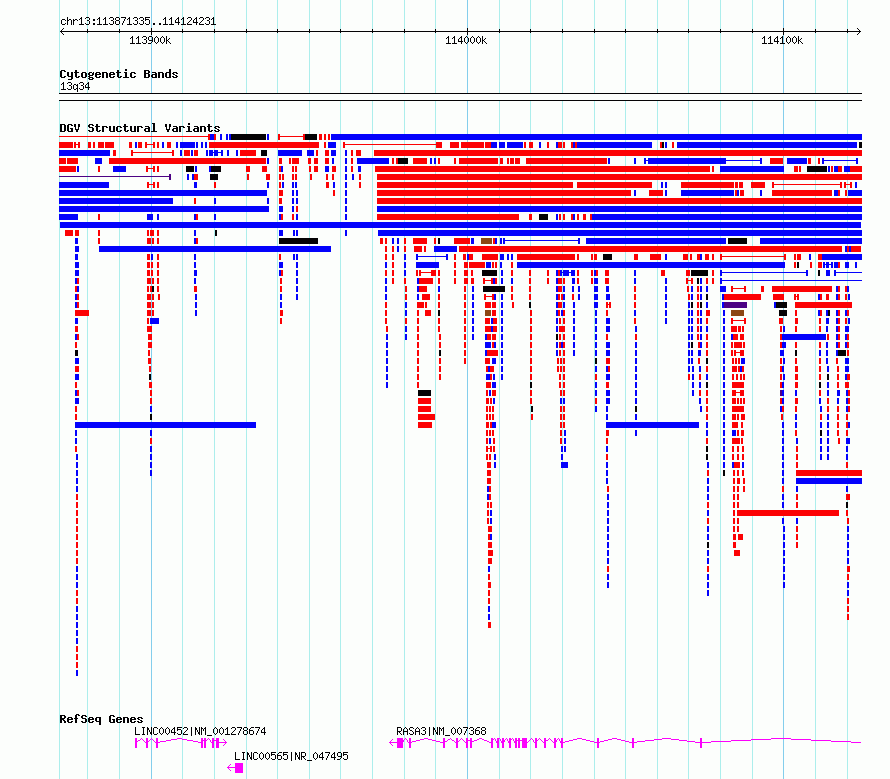Click the 114100k ruler tick label
The image size is (890, 779).
coord(782,40)
